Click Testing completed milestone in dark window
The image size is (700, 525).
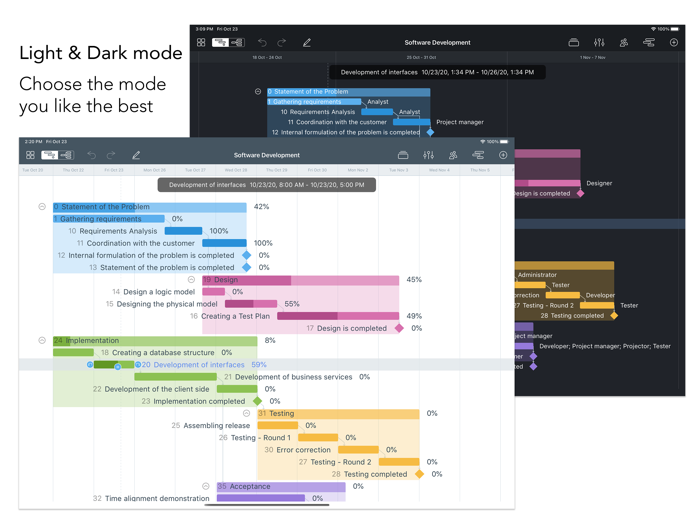point(614,316)
